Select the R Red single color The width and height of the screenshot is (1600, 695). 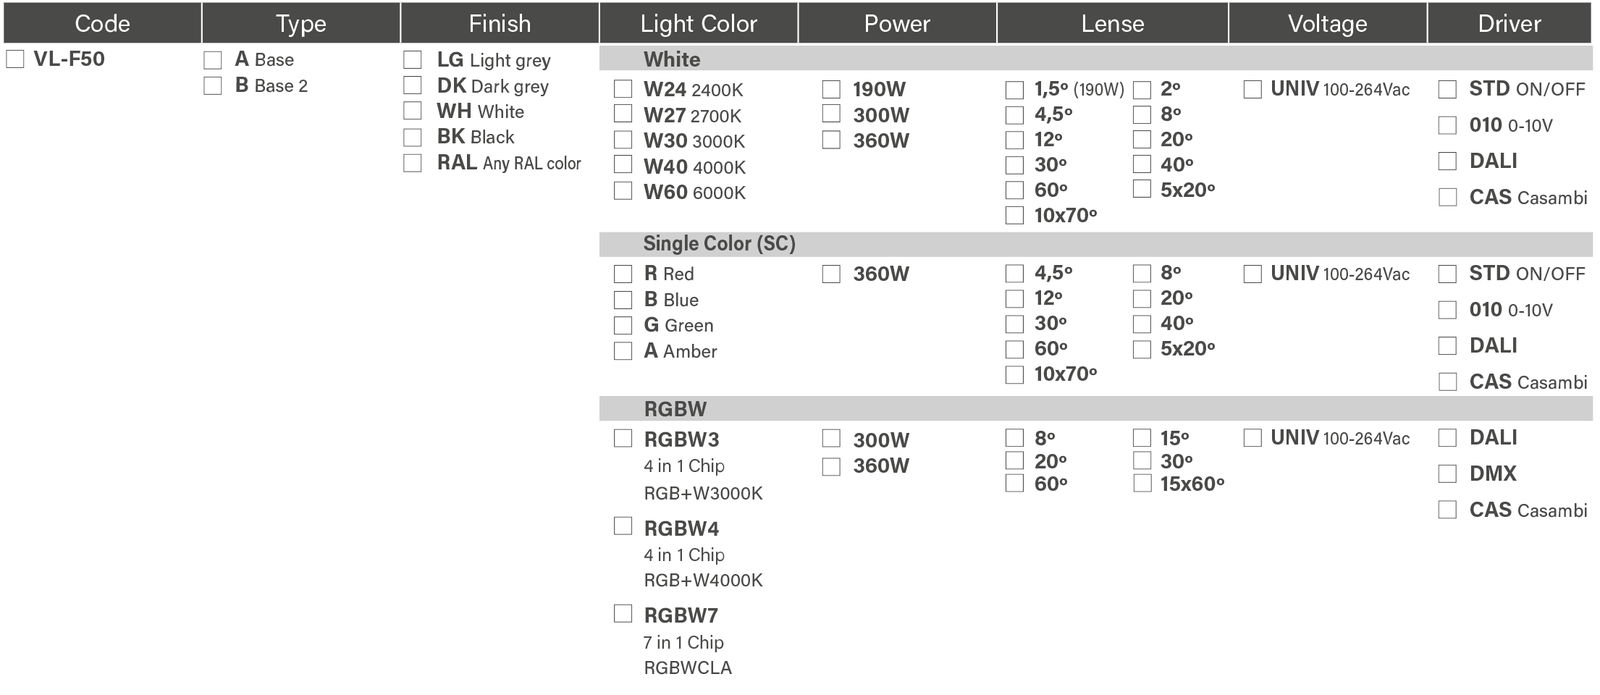click(x=623, y=274)
